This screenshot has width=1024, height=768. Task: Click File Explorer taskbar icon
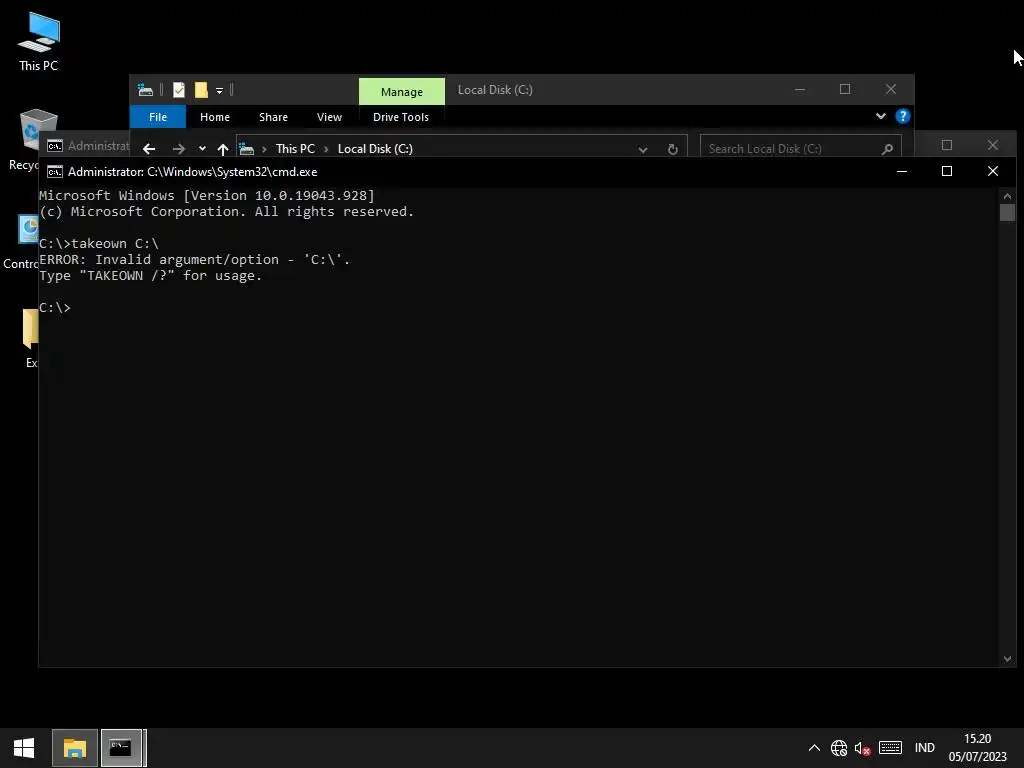[75, 748]
